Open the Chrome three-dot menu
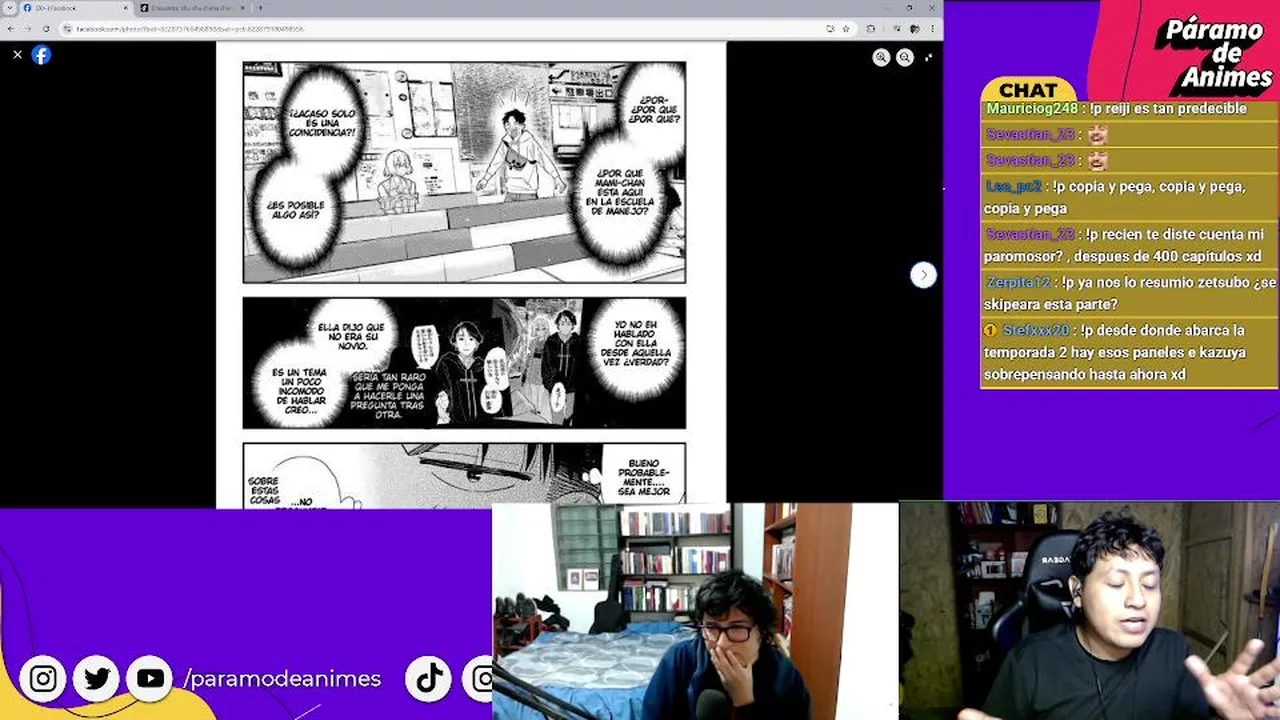This screenshot has height=720, width=1280. tap(931, 29)
